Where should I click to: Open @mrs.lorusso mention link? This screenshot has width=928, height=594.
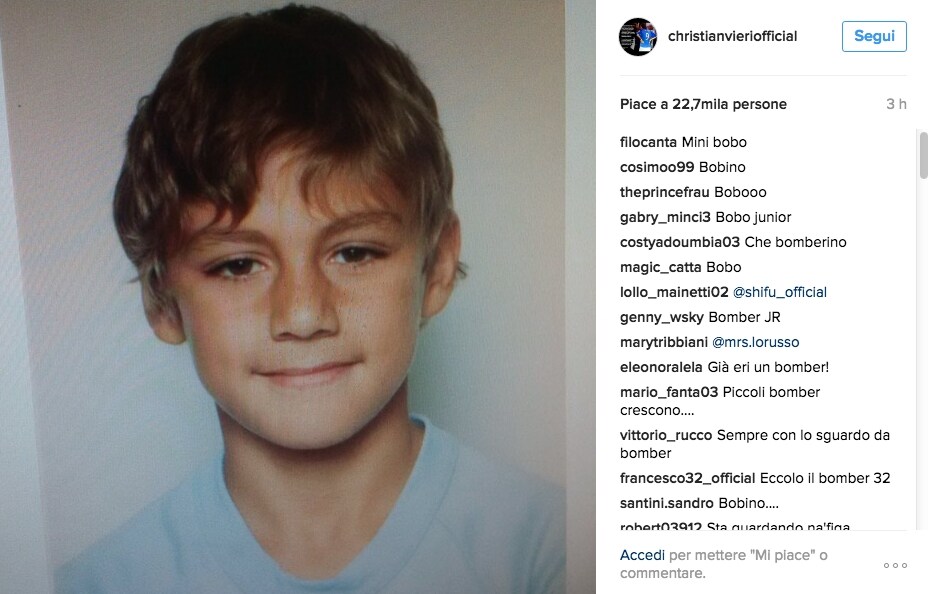coord(755,342)
